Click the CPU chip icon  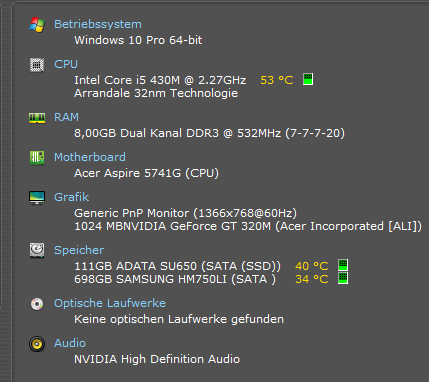tap(37, 65)
